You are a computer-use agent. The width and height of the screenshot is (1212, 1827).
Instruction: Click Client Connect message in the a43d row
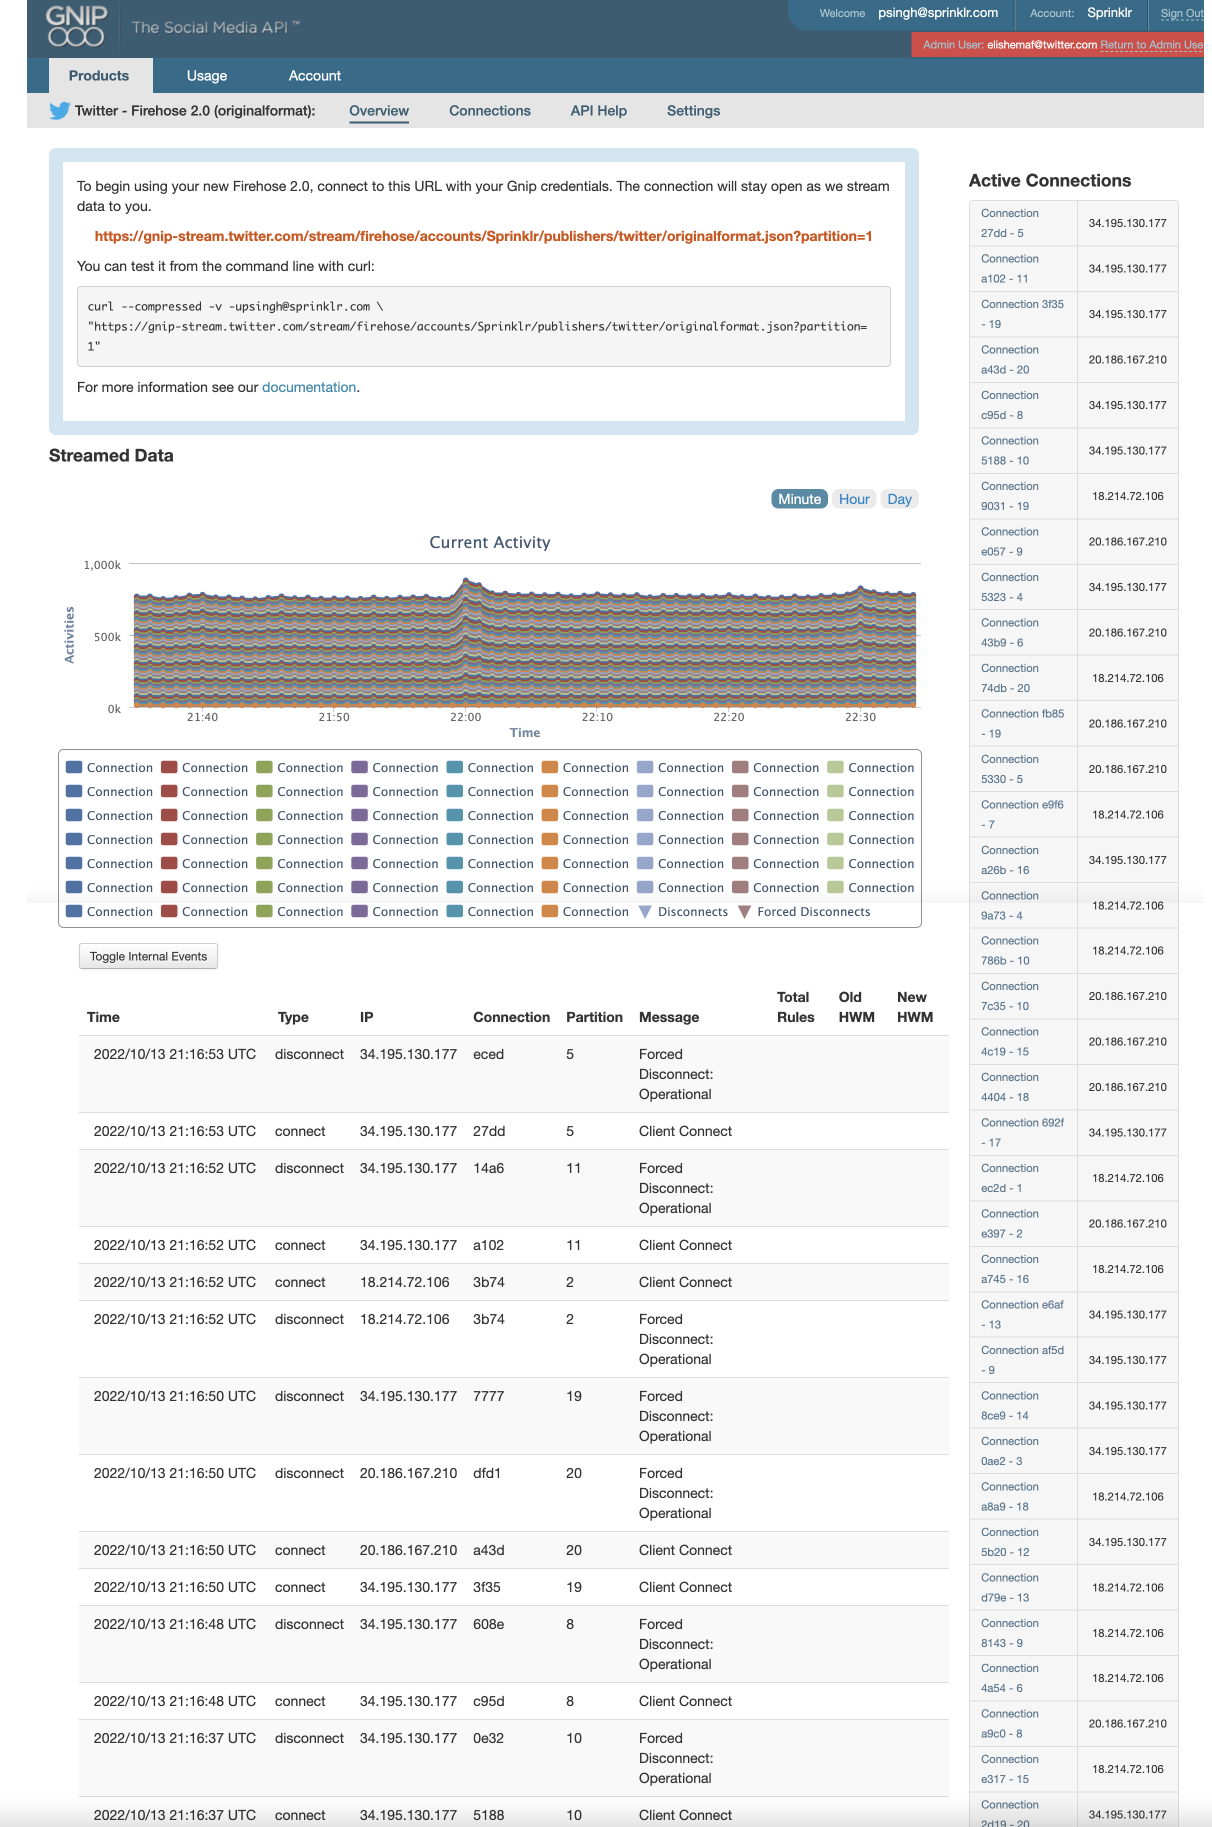[685, 1551]
